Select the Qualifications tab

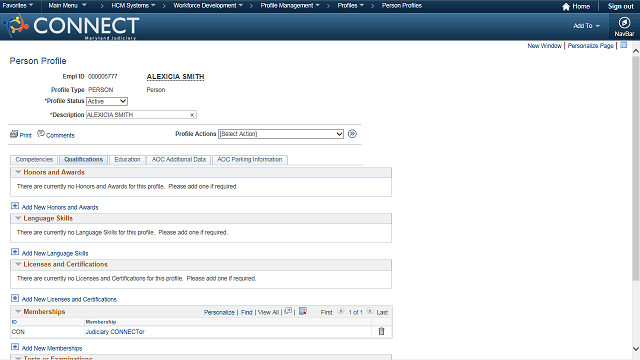(x=84, y=160)
